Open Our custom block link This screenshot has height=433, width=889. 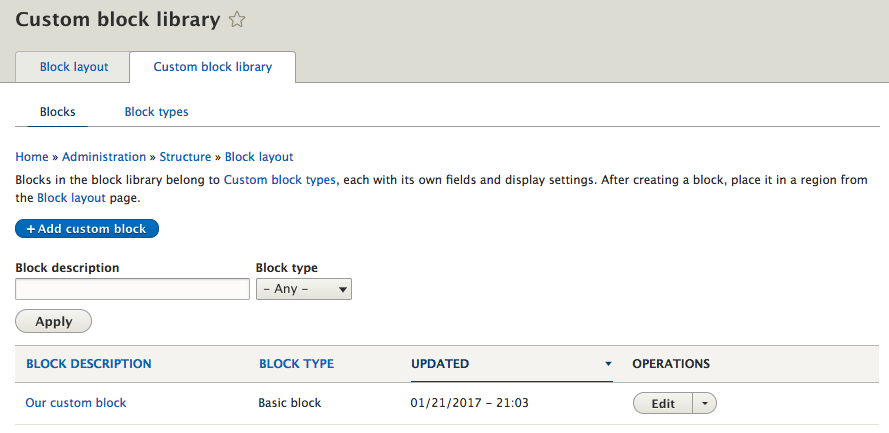(x=76, y=403)
